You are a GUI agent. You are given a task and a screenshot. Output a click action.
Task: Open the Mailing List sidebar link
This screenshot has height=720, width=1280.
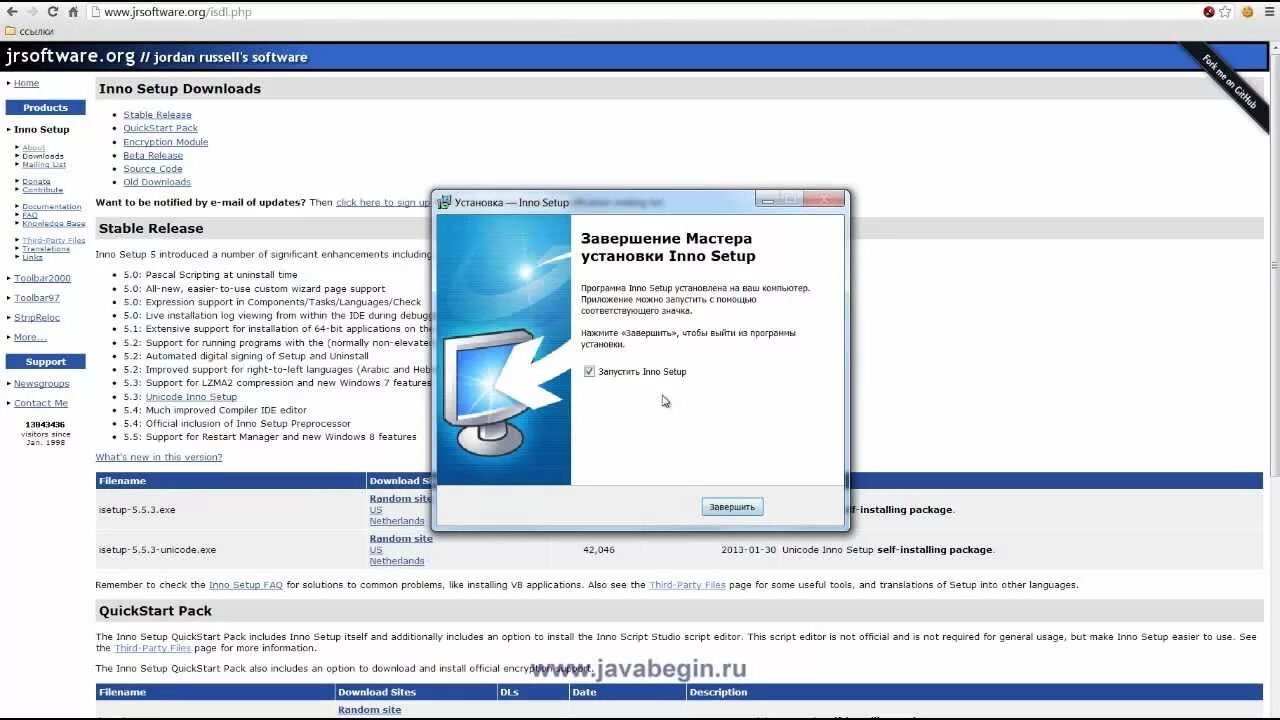tap(44, 165)
